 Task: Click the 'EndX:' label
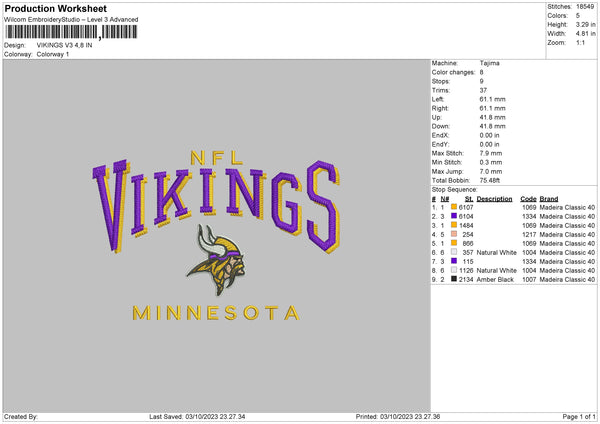tap(440, 135)
